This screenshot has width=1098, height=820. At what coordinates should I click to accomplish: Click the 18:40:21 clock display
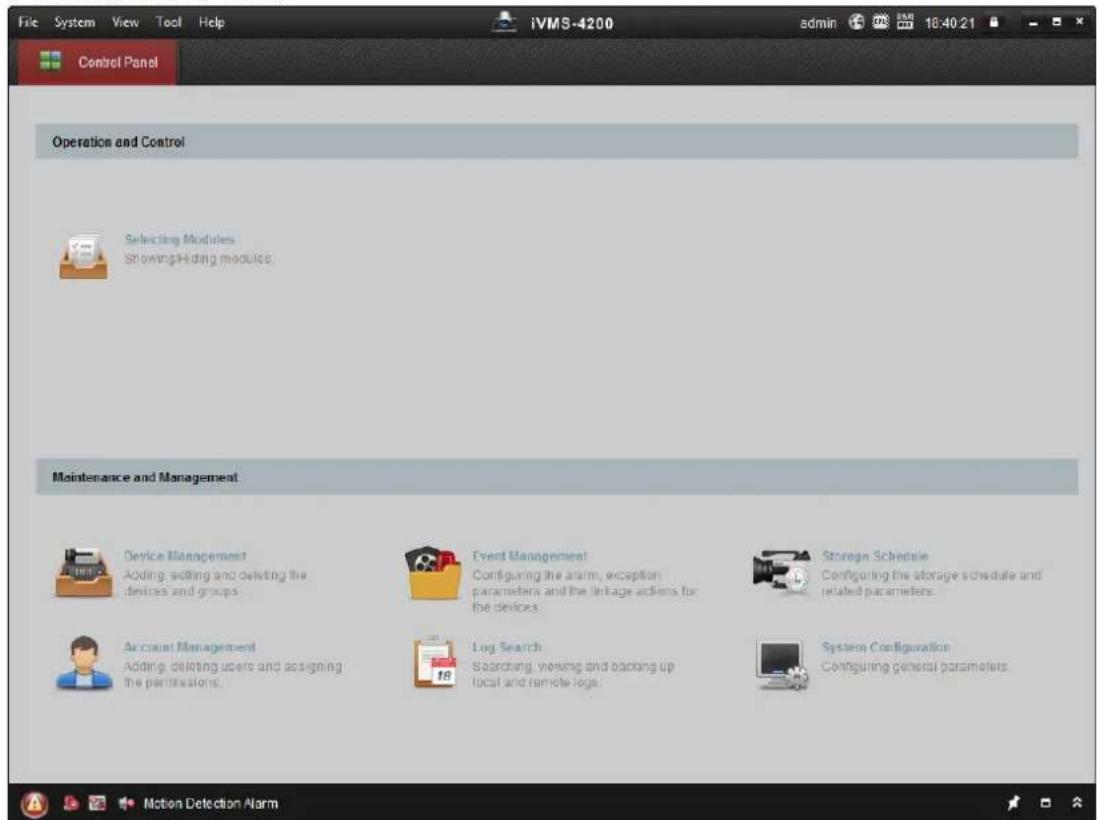(x=950, y=23)
